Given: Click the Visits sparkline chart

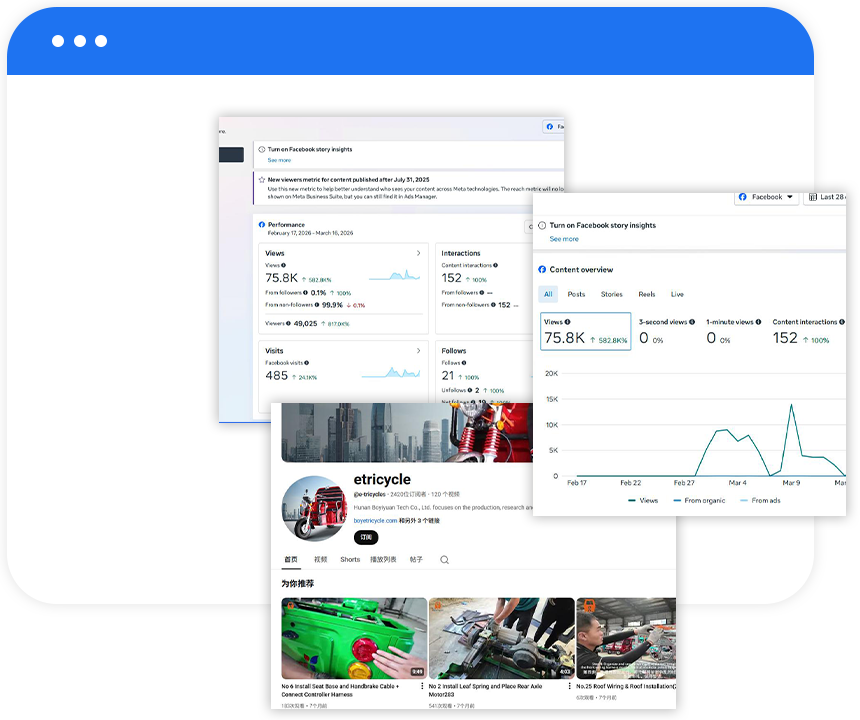Looking at the screenshot, I should point(391,373).
